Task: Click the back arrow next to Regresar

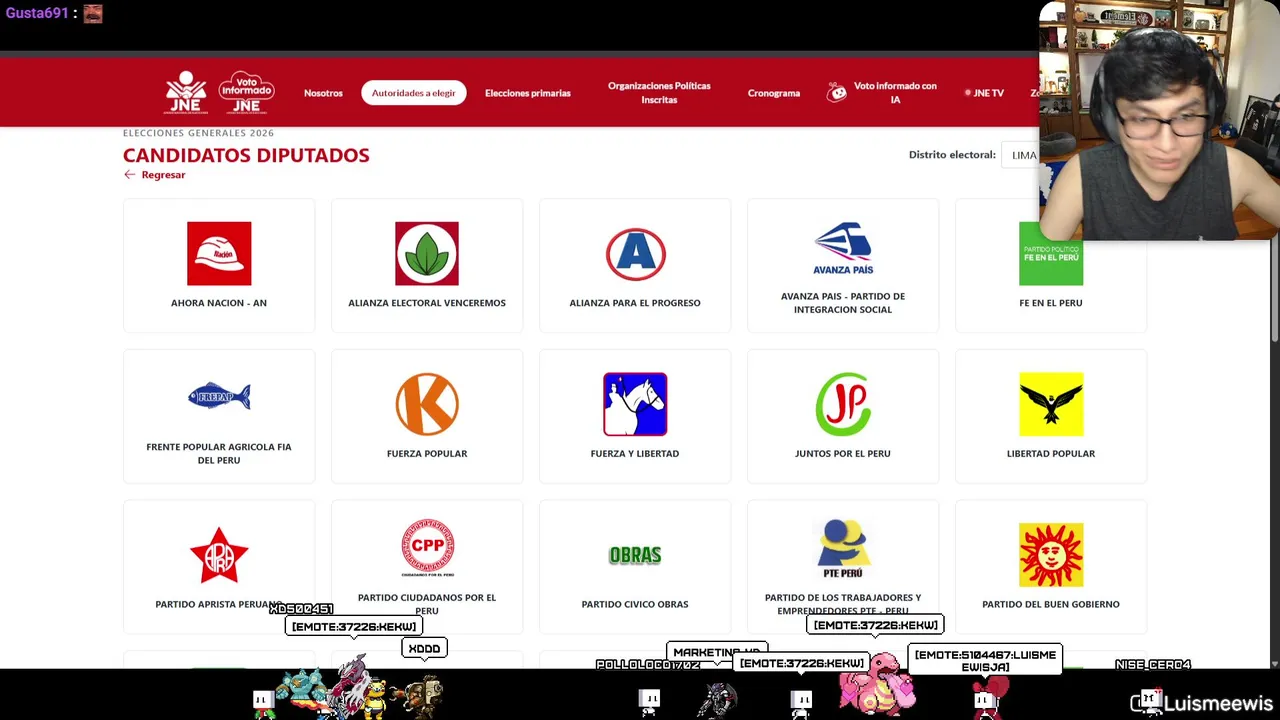Action: [129, 175]
